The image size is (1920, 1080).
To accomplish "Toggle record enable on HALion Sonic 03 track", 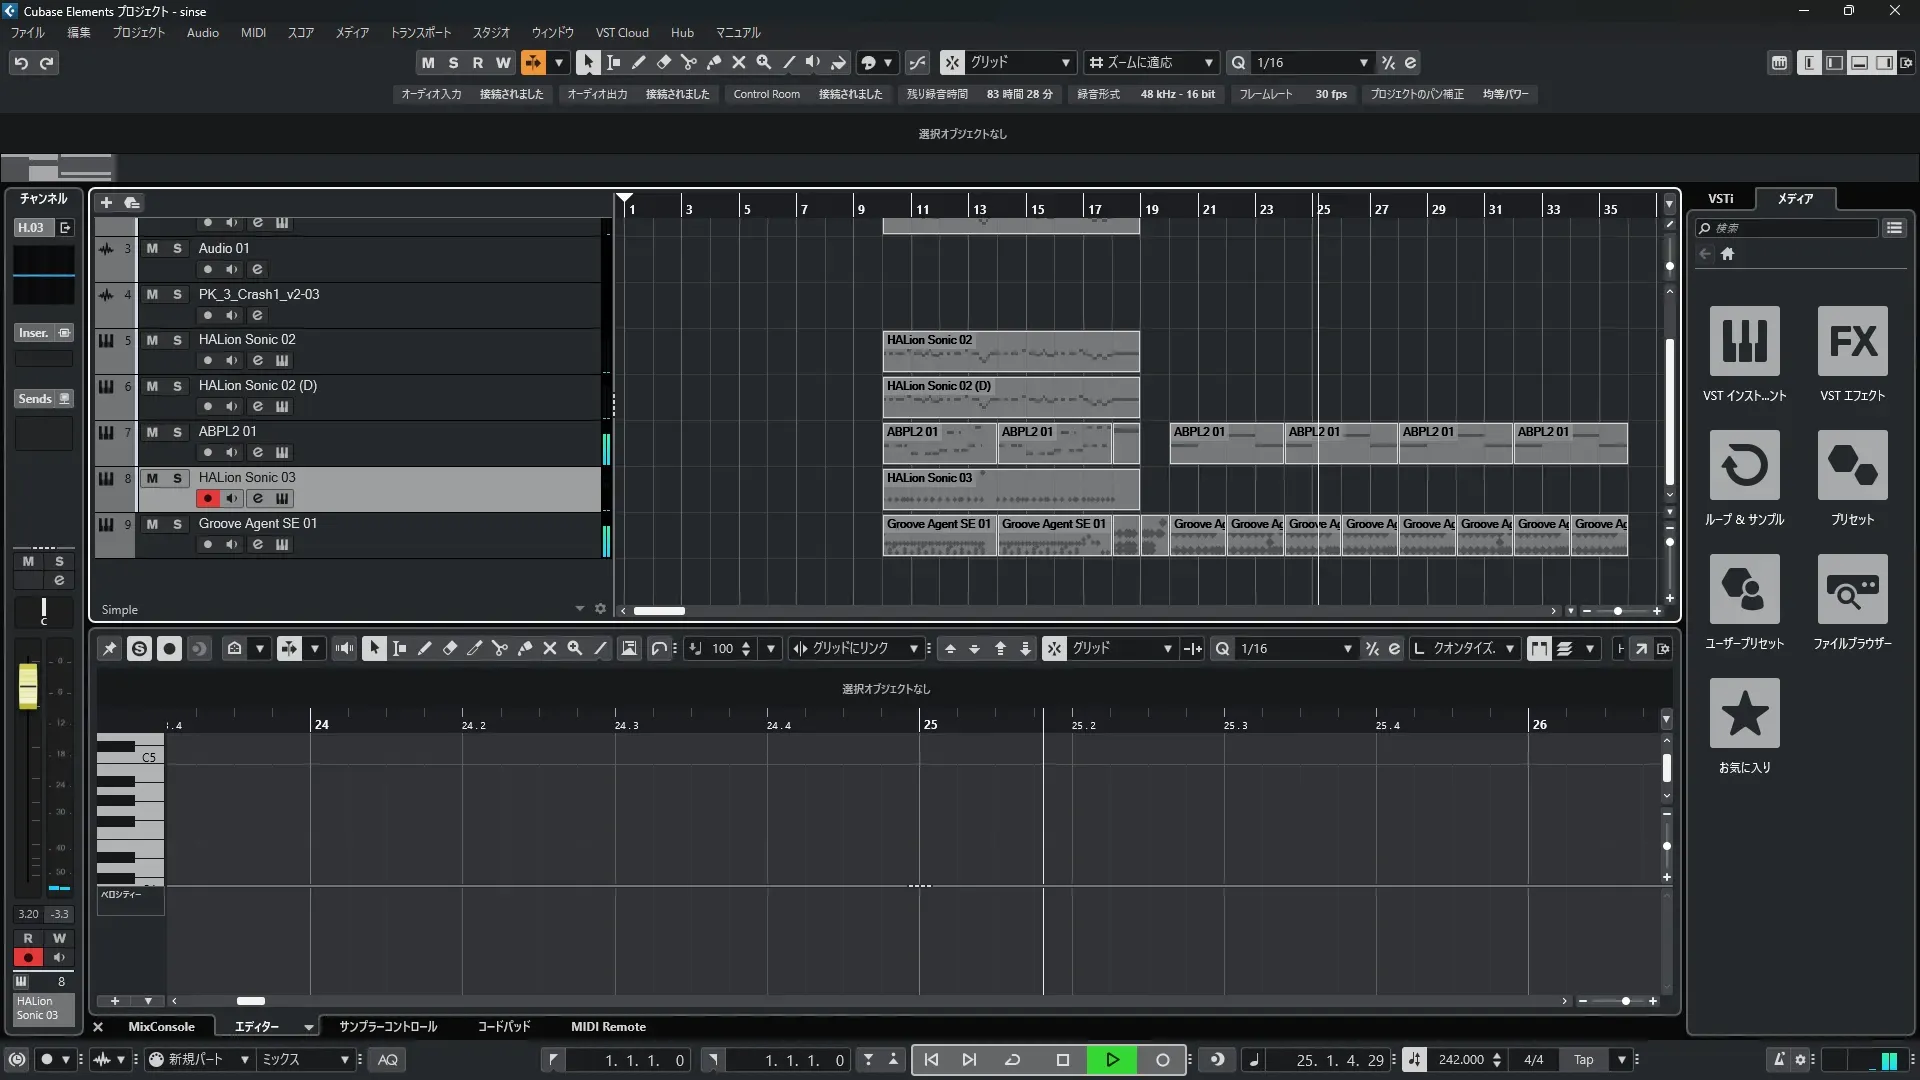I will [207, 498].
